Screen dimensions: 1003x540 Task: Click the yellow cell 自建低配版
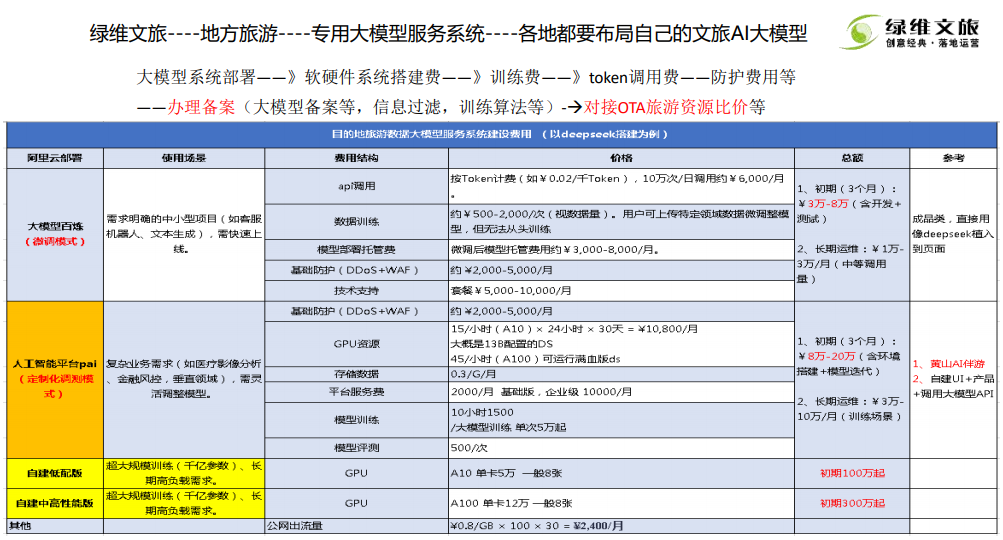55,473
